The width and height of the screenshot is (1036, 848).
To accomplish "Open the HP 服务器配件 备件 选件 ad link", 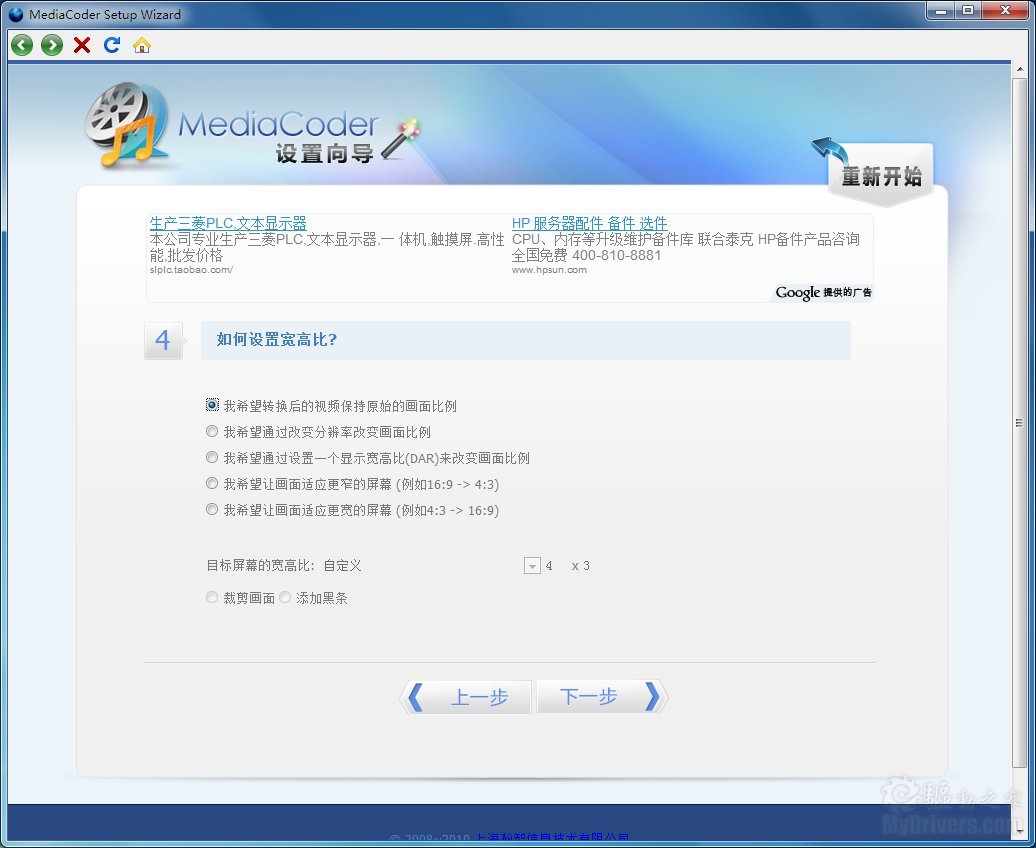I will (589, 223).
